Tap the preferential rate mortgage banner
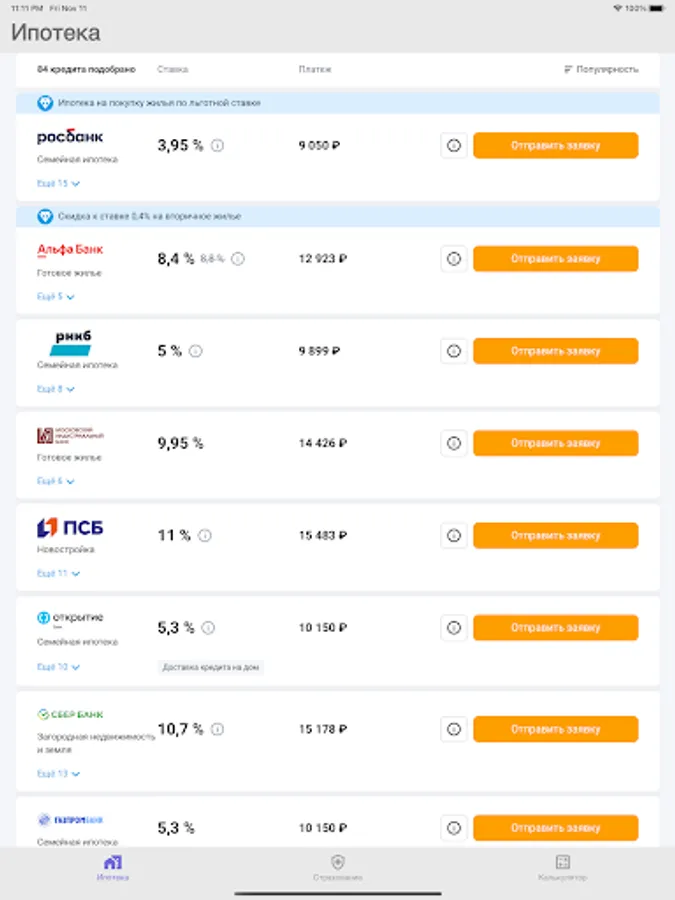This screenshot has height=900, width=675. pyautogui.click(x=337, y=103)
